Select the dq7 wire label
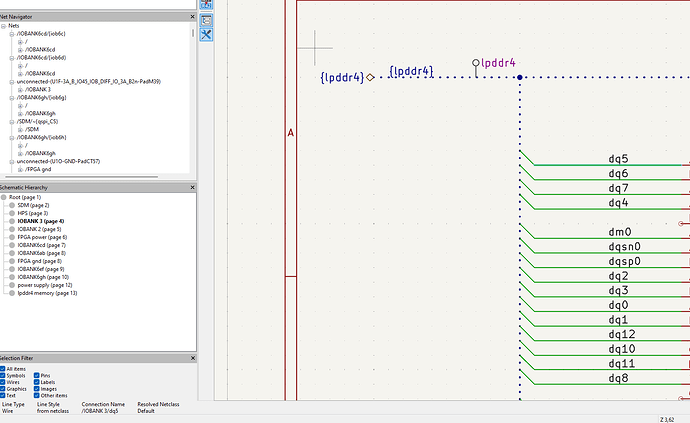690x423 pixels. point(618,188)
